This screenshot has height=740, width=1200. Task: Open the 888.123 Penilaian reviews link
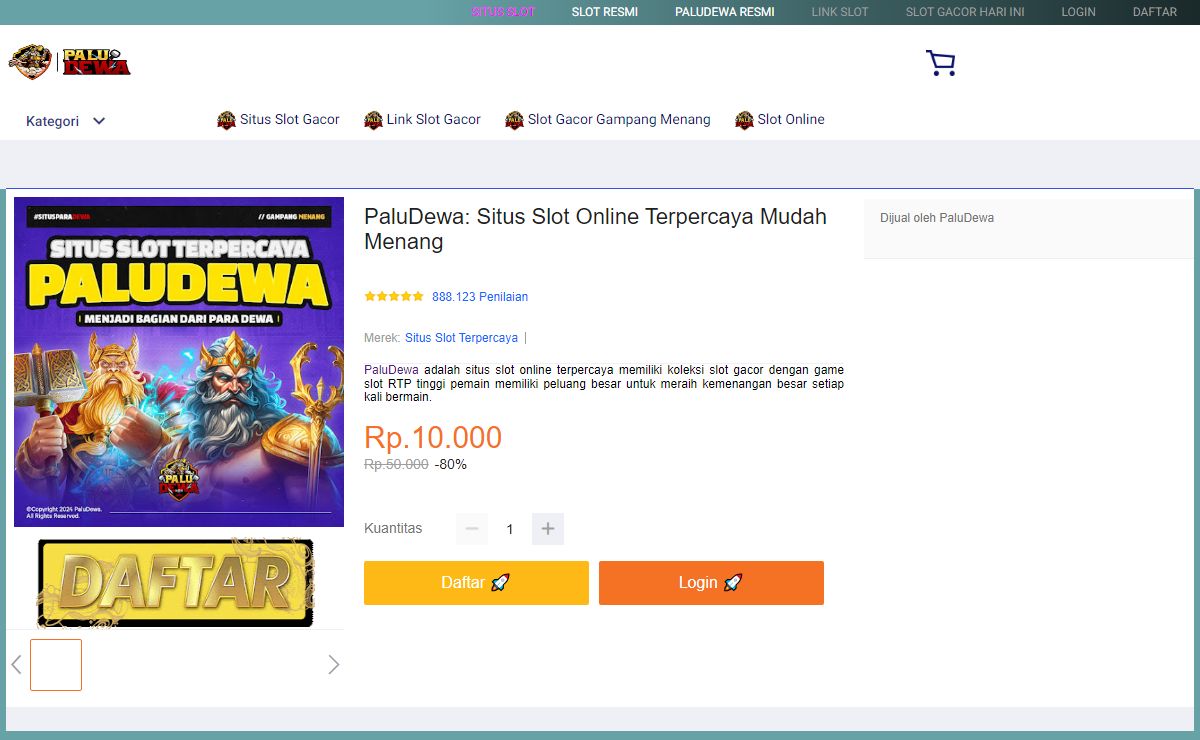click(x=480, y=297)
